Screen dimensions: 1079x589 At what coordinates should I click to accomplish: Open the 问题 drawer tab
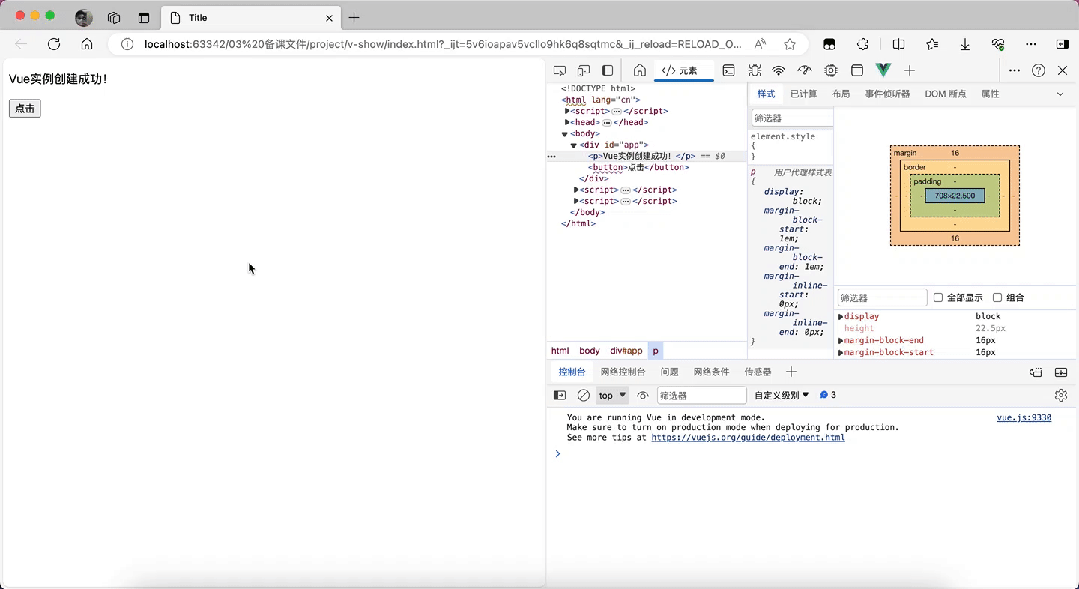click(670, 372)
